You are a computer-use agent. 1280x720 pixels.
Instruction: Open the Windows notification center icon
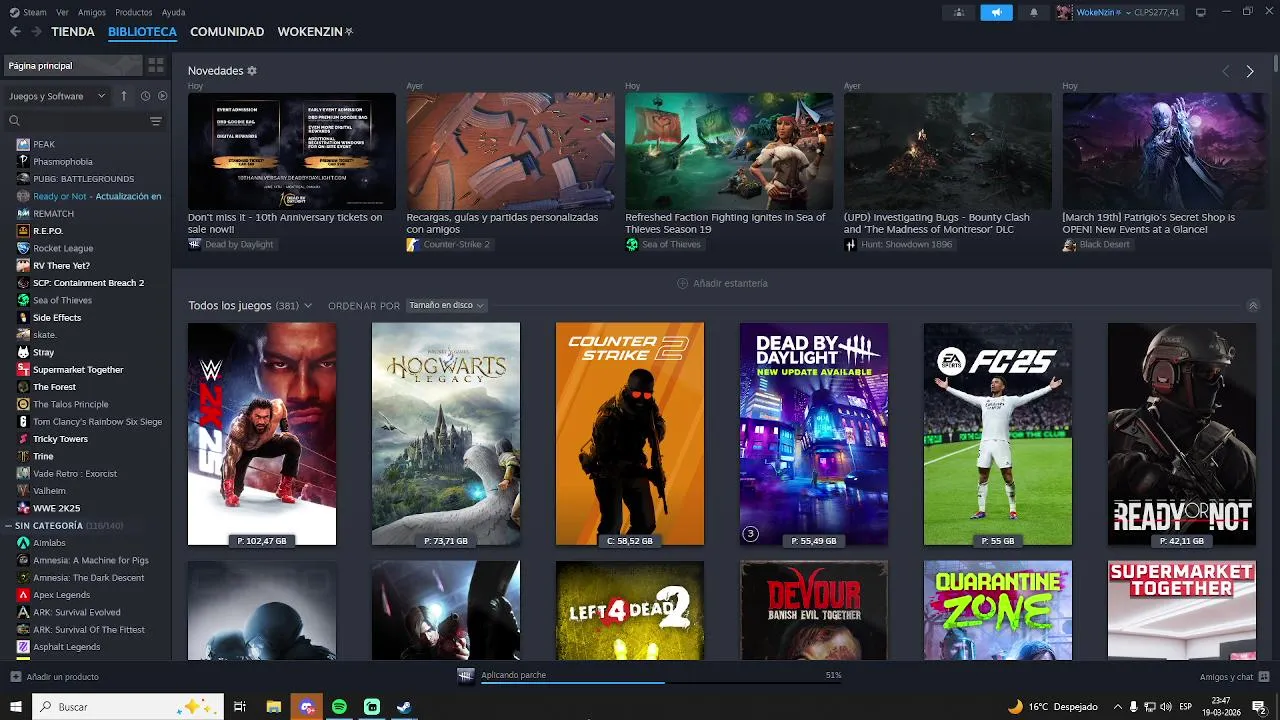click(1259, 707)
